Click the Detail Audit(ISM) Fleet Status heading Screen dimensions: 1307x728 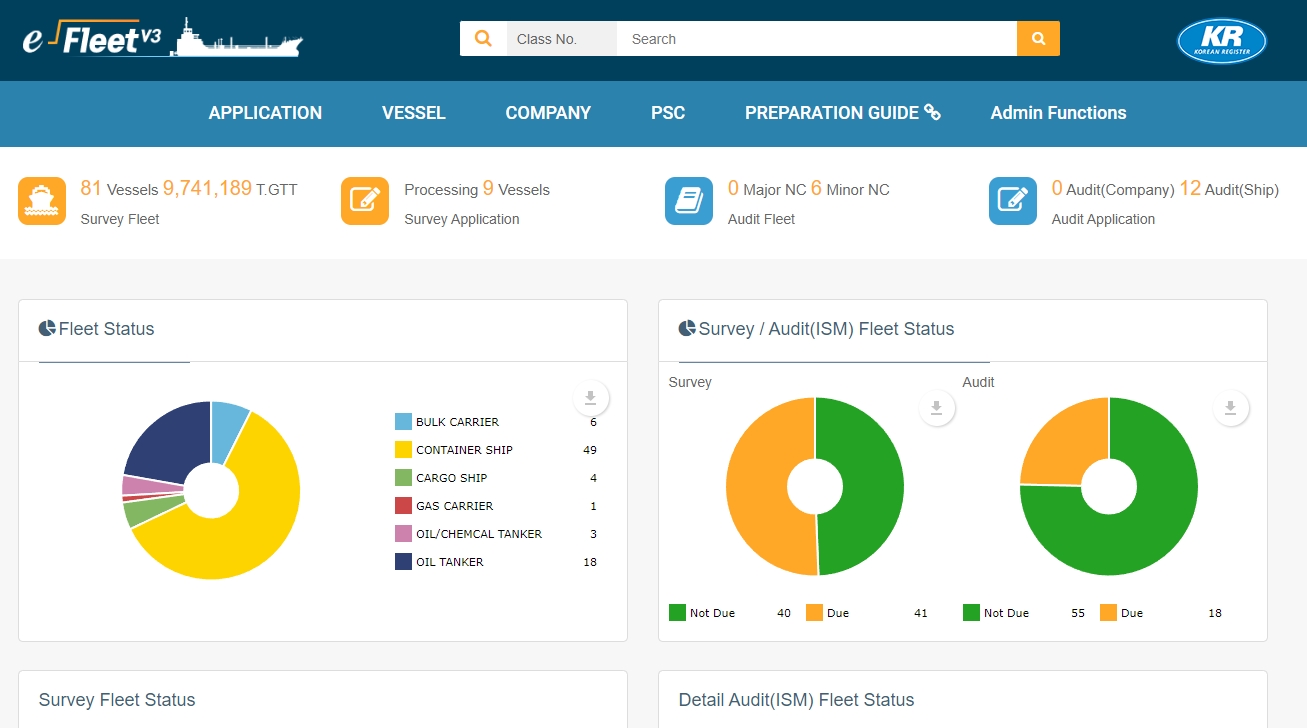[x=796, y=700]
